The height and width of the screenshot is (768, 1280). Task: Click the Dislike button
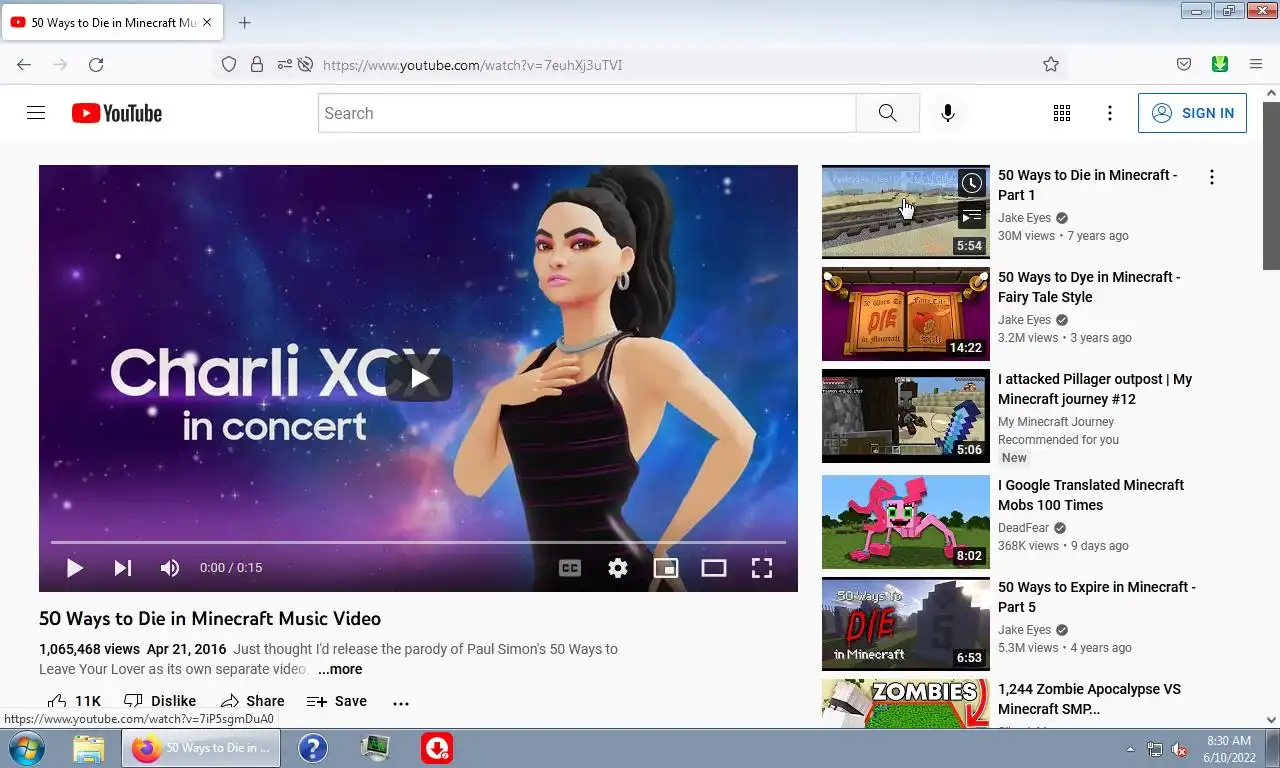pos(160,701)
